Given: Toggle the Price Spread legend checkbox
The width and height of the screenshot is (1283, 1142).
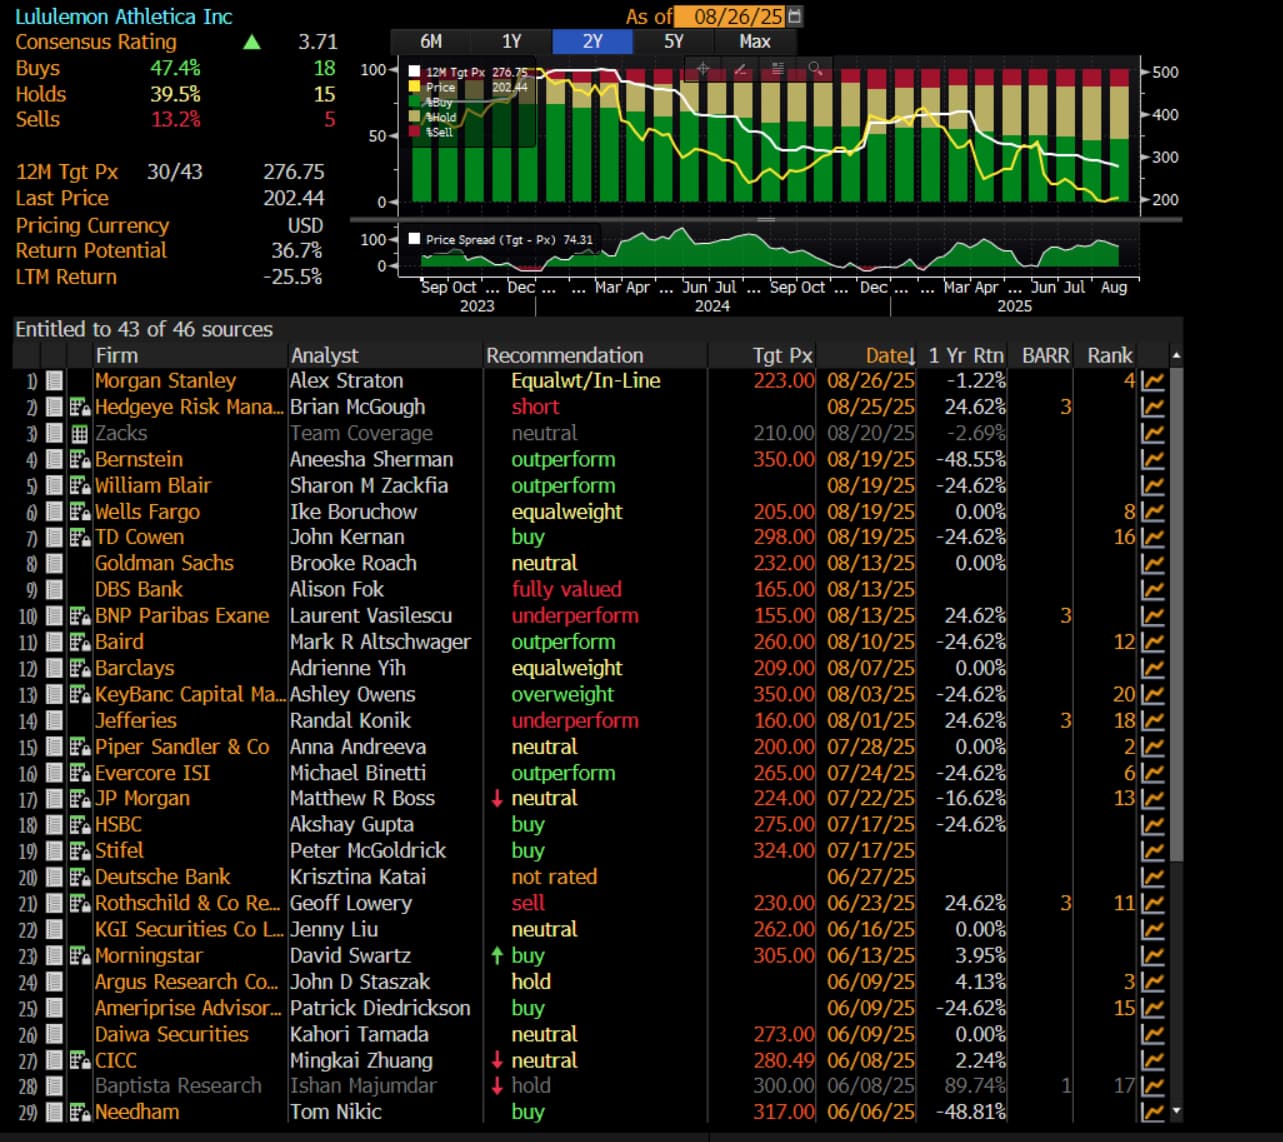Looking at the screenshot, I should pos(414,239).
